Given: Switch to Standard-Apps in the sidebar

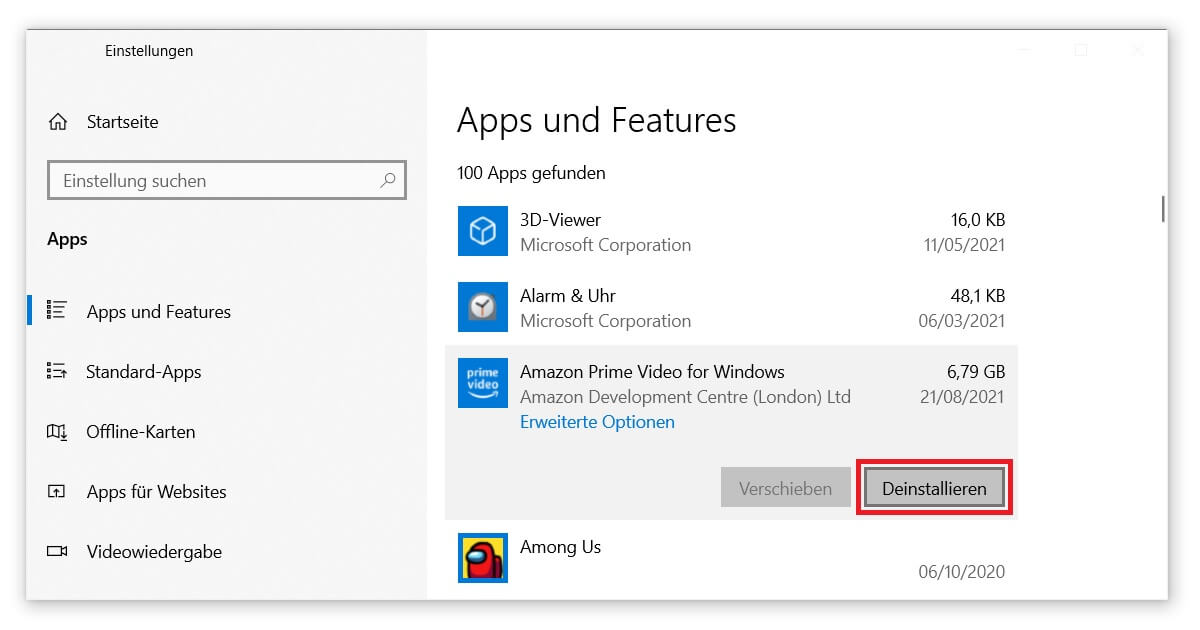Looking at the screenshot, I should point(145,371).
